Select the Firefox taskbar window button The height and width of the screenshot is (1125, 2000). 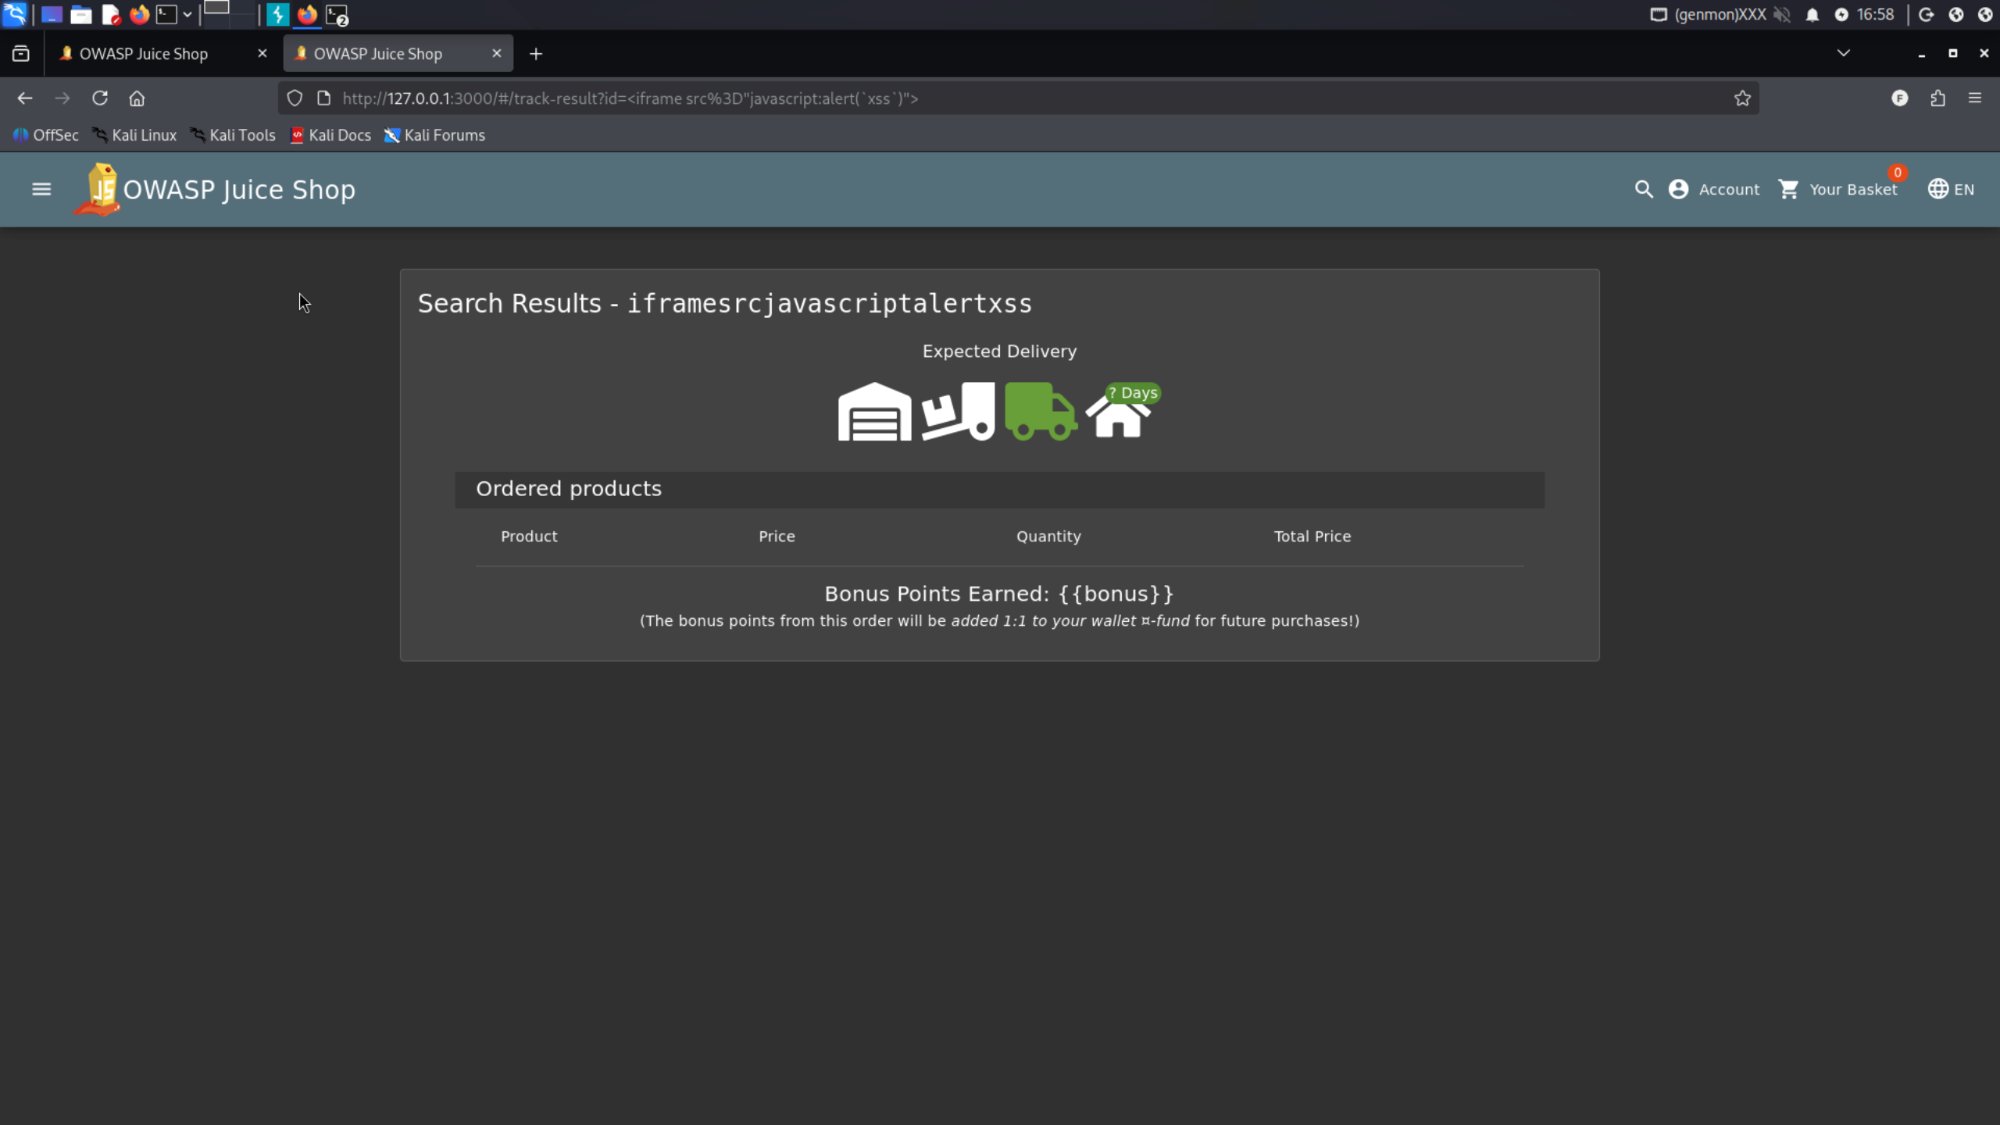pyautogui.click(x=307, y=15)
